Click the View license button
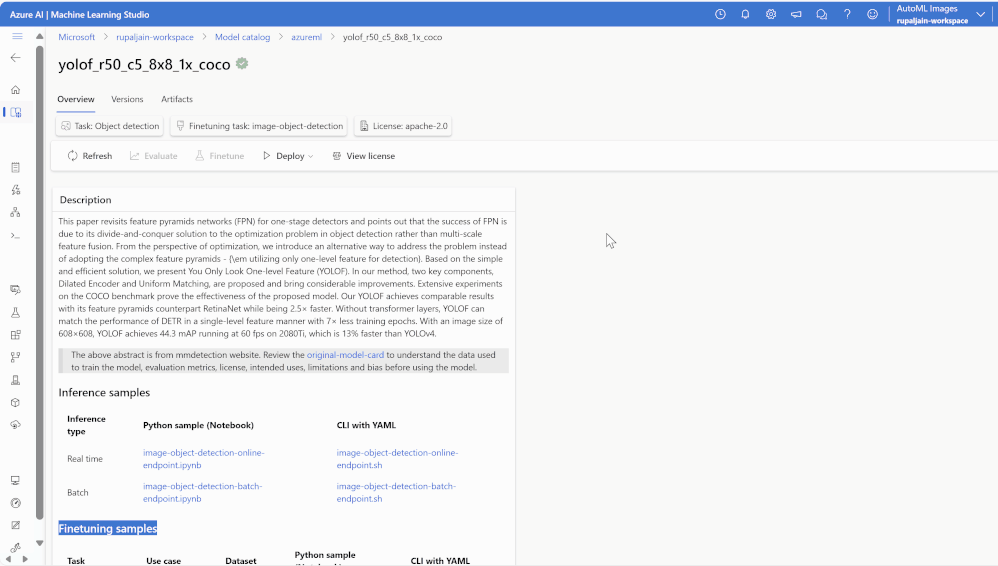 363,156
